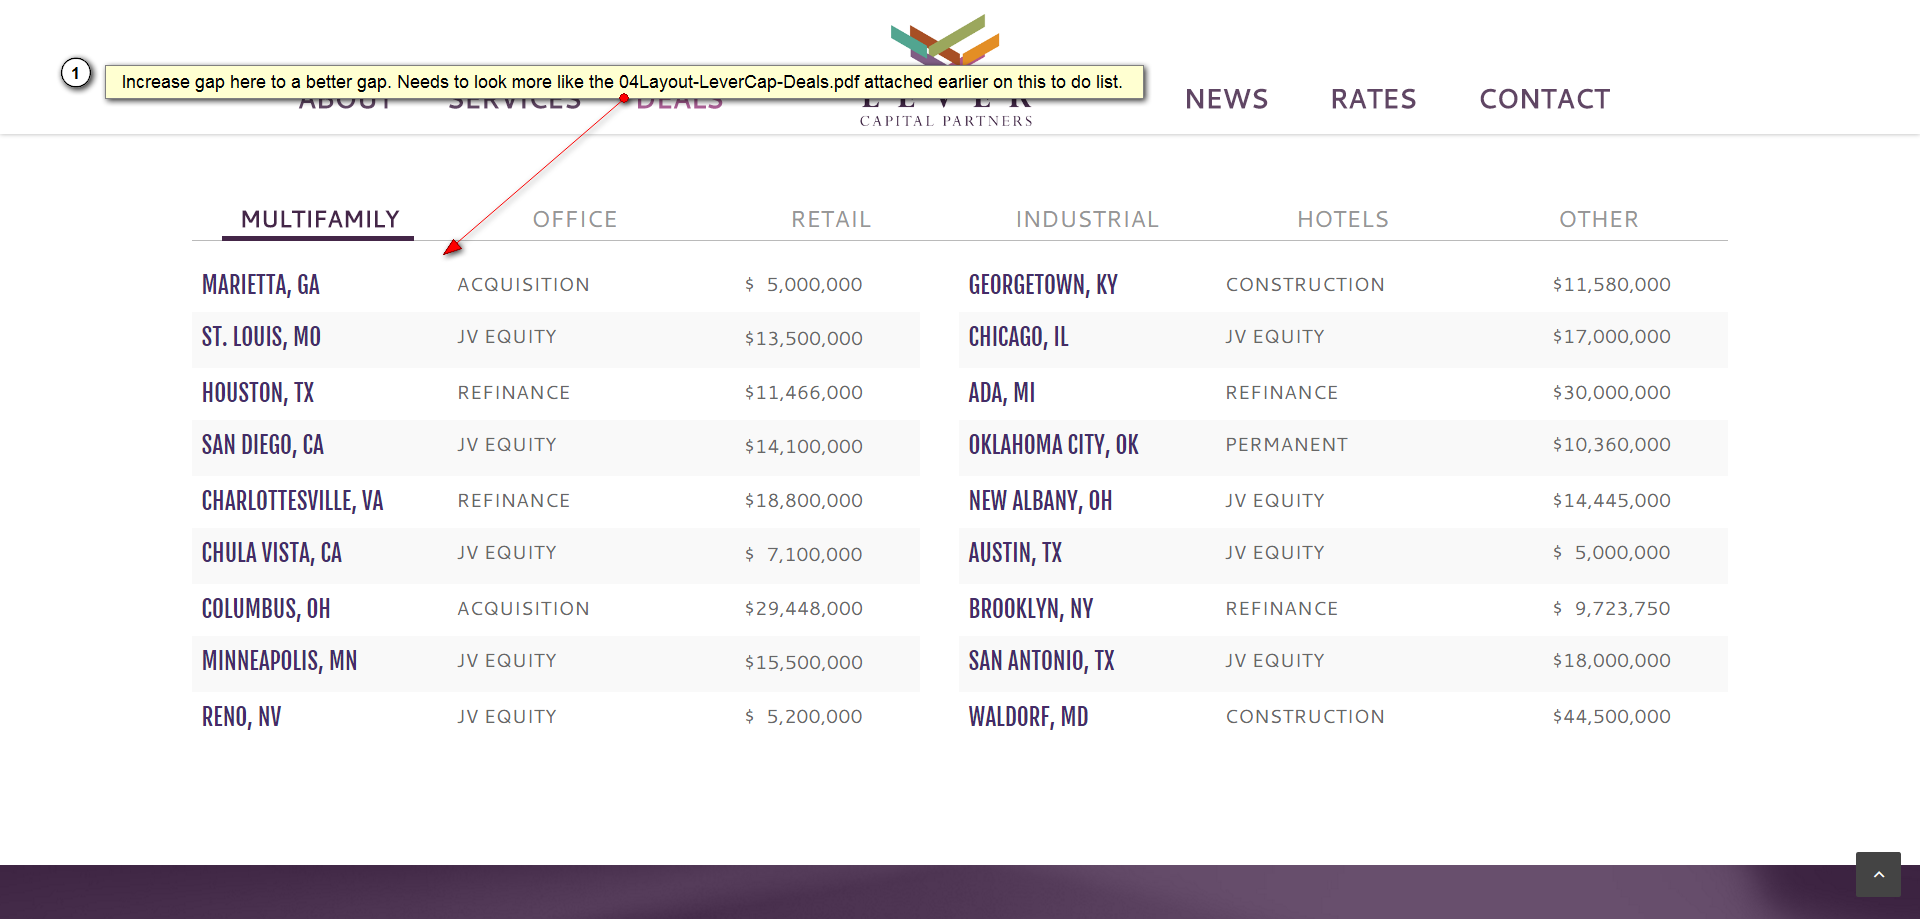The height and width of the screenshot is (919, 1920).
Task: Select the Chicago, IL deal
Action: (x=1019, y=337)
